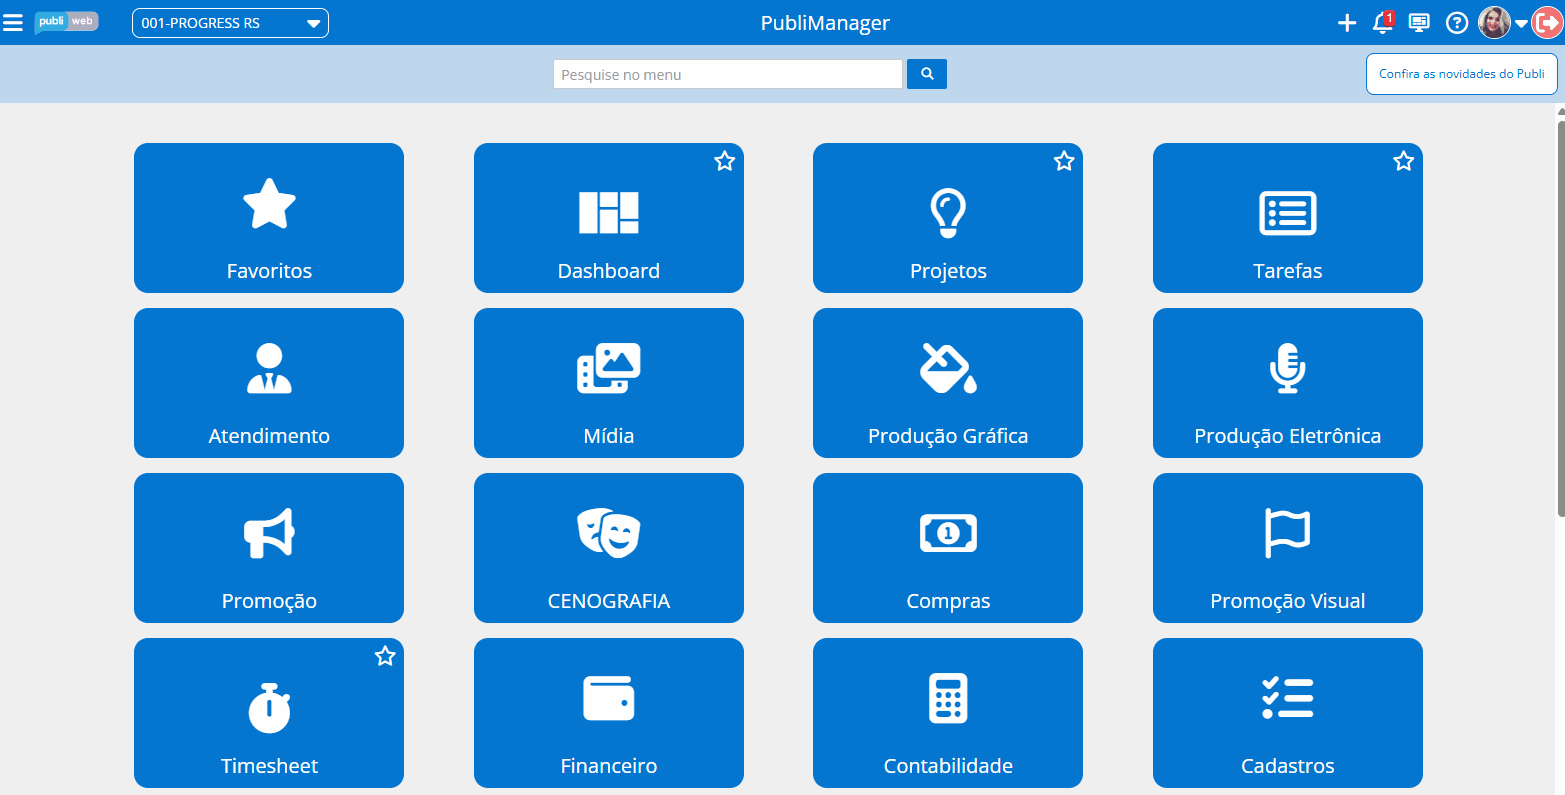Click the Publi Web logo
The width and height of the screenshot is (1565, 795).
(66, 22)
